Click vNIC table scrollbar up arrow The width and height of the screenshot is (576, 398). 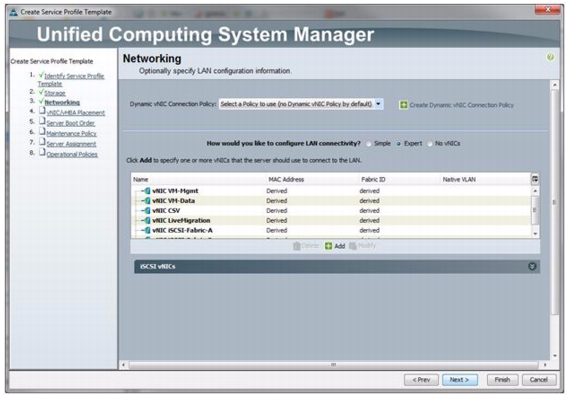pos(535,191)
